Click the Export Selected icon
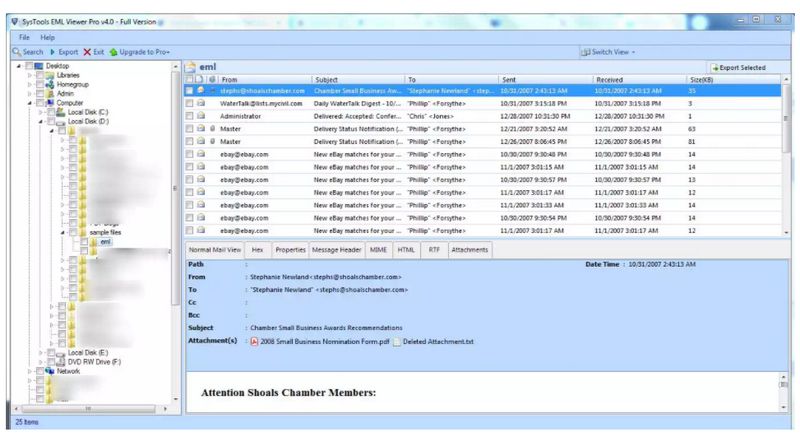Viewport: 800px width, 442px height. (716, 67)
